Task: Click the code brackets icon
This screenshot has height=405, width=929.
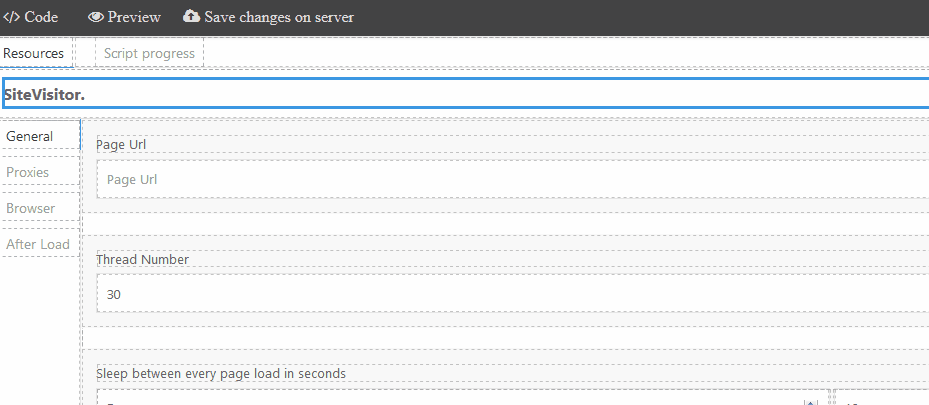Action: point(12,17)
